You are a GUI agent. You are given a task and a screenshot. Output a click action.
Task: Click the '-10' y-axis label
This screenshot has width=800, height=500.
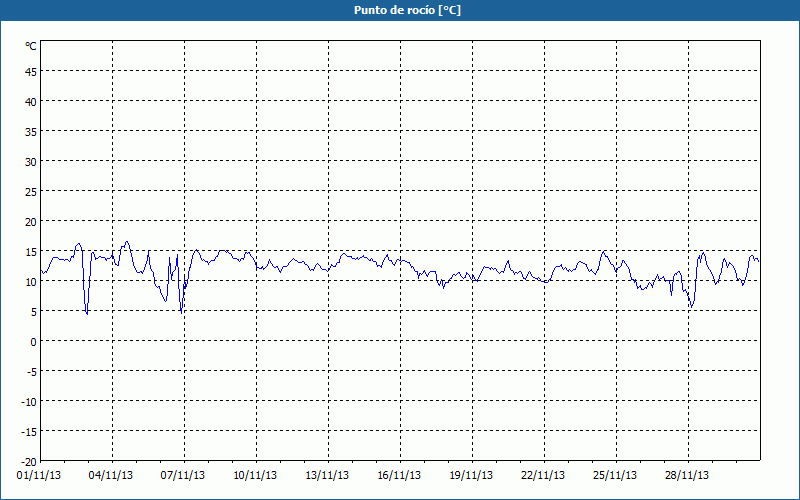click(x=29, y=402)
